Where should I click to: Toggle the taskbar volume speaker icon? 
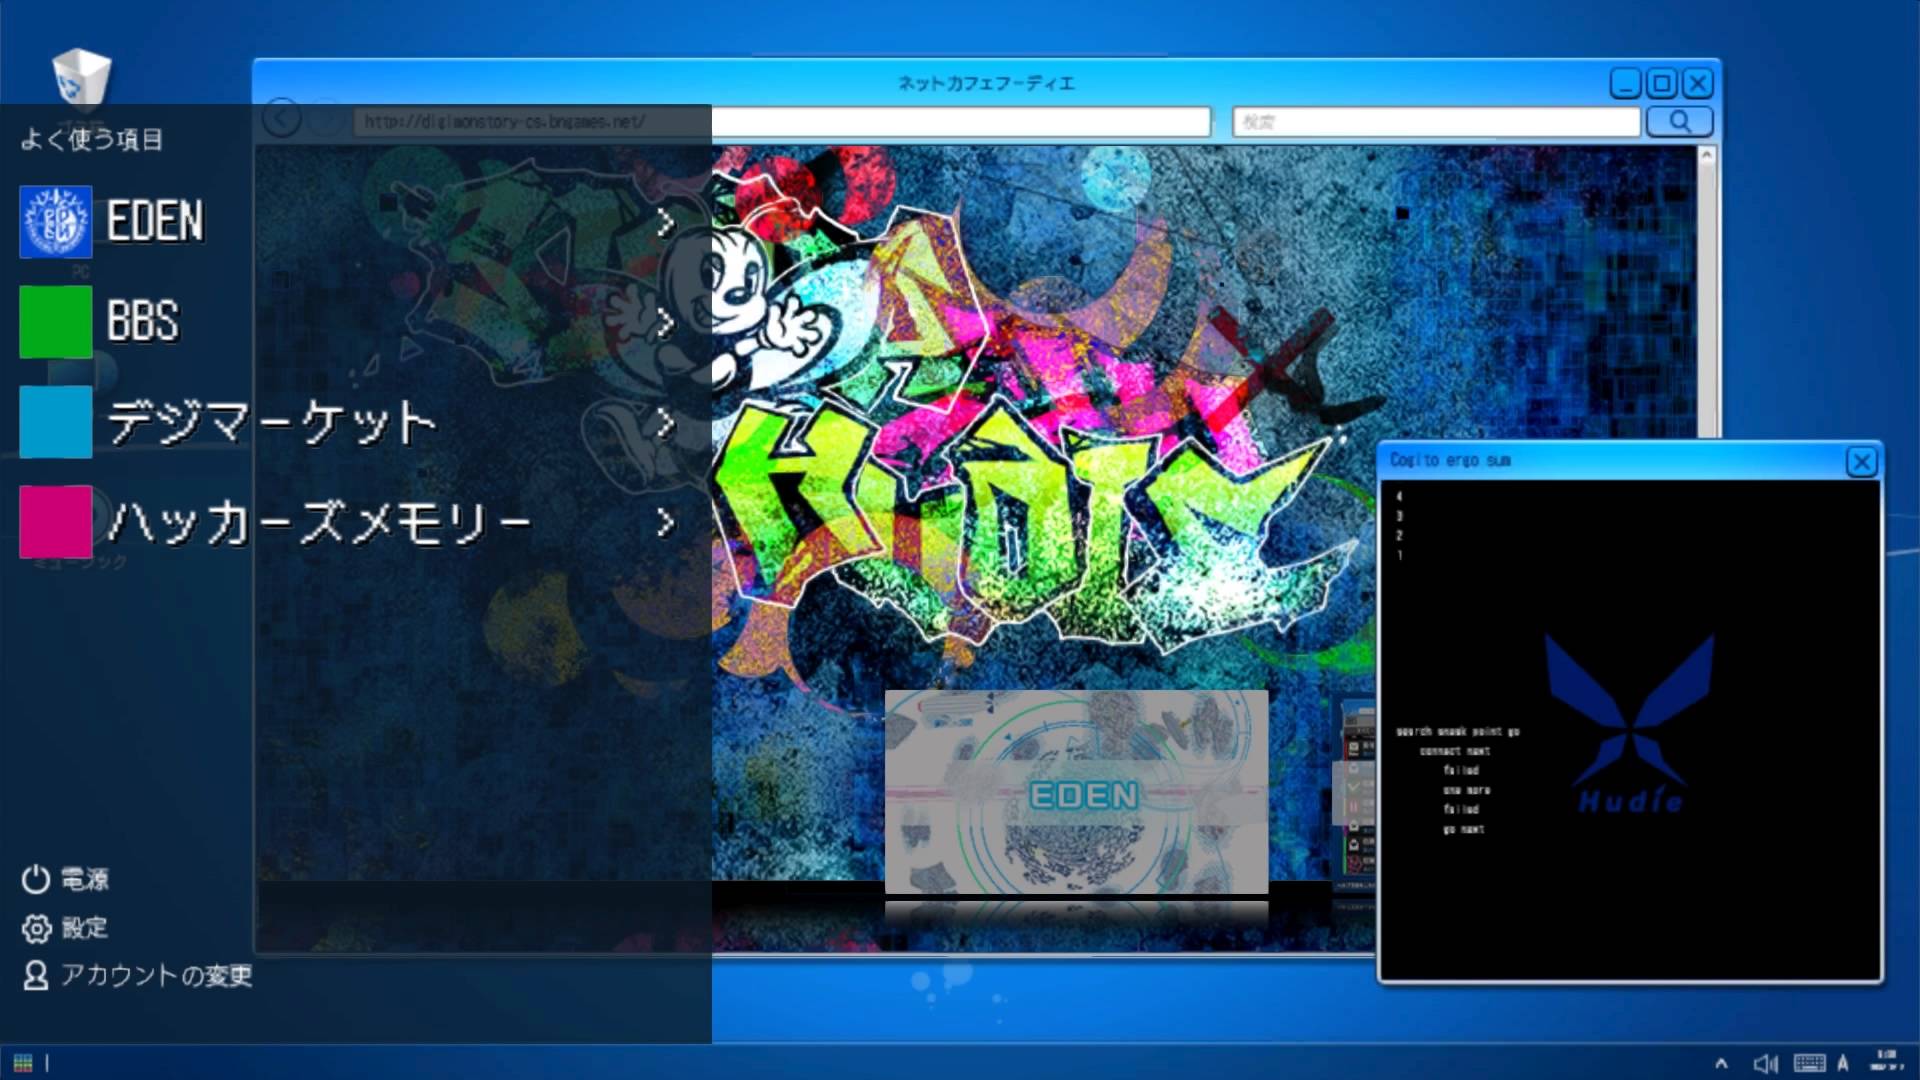1765,1063
